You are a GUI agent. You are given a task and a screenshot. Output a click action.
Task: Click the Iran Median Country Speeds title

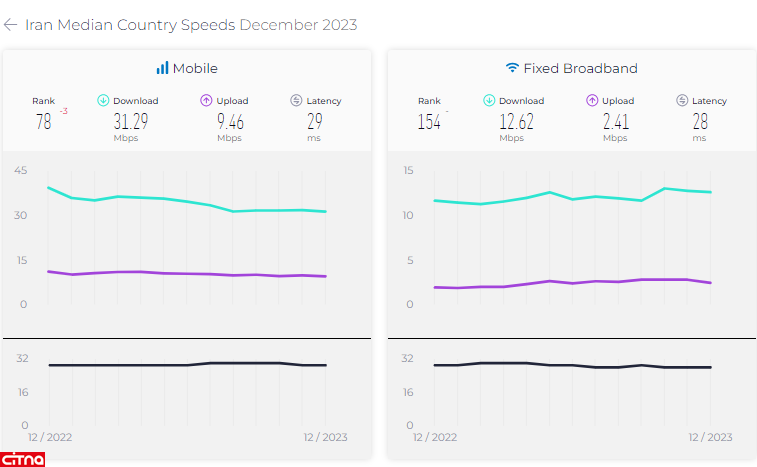click(130, 25)
